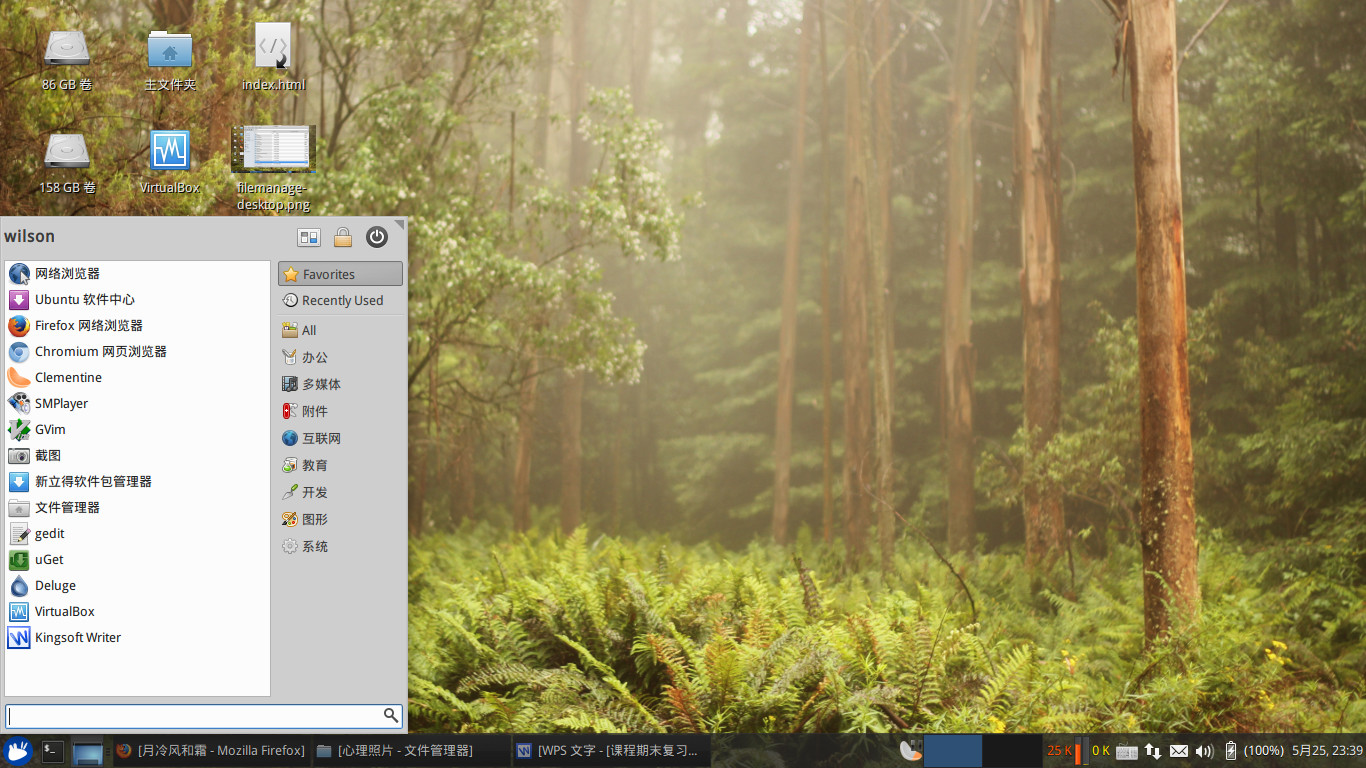Open the 截图 screenshot tool
Viewport: 1366px width, 768px height.
click(x=137, y=455)
